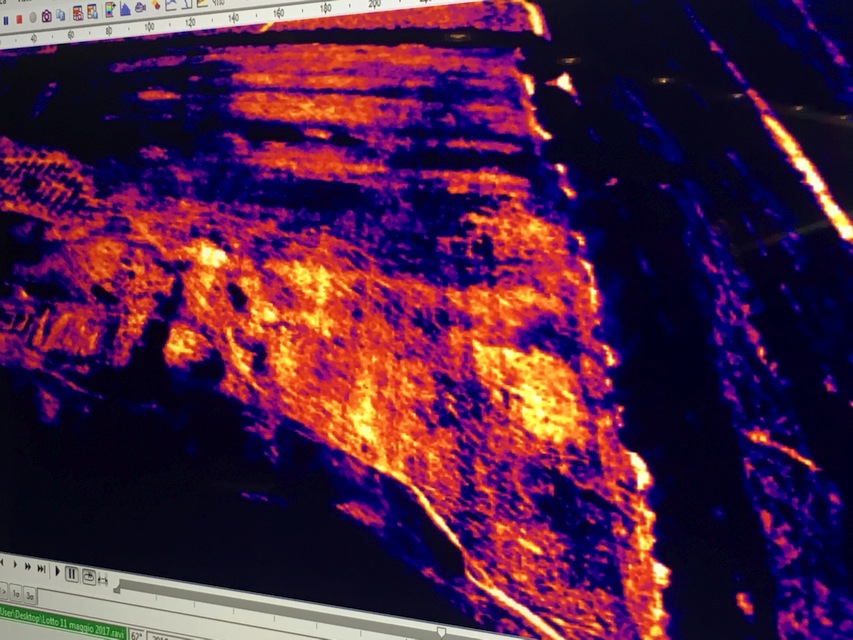Screen dimensions: 853x640
Task: Open the line chart diagram icon
Action: coord(171,4)
